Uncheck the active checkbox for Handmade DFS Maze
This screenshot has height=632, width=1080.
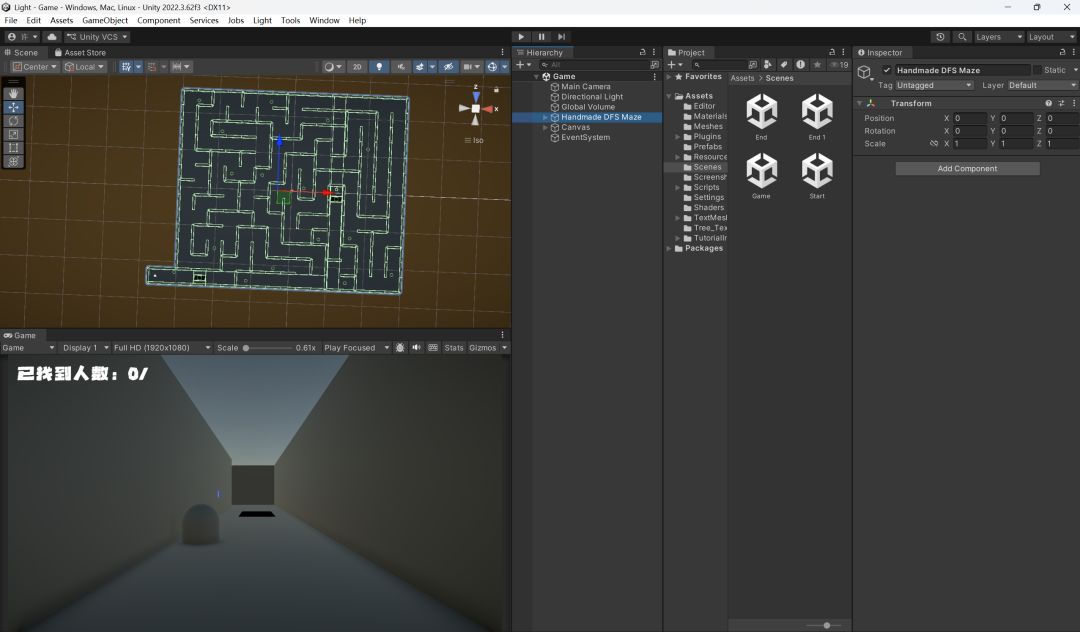click(x=887, y=70)
